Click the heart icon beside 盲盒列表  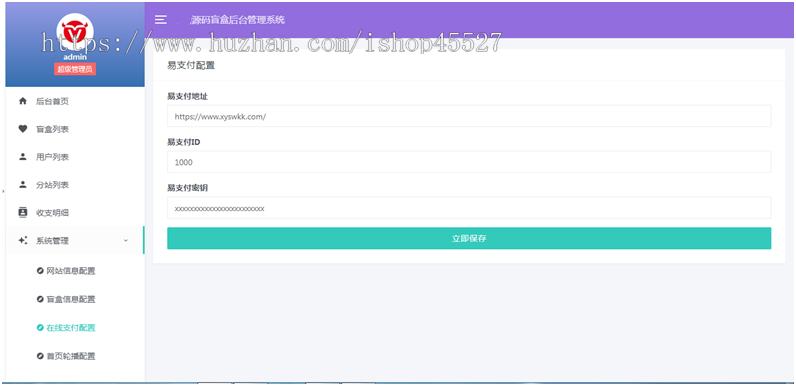point(22,129)
